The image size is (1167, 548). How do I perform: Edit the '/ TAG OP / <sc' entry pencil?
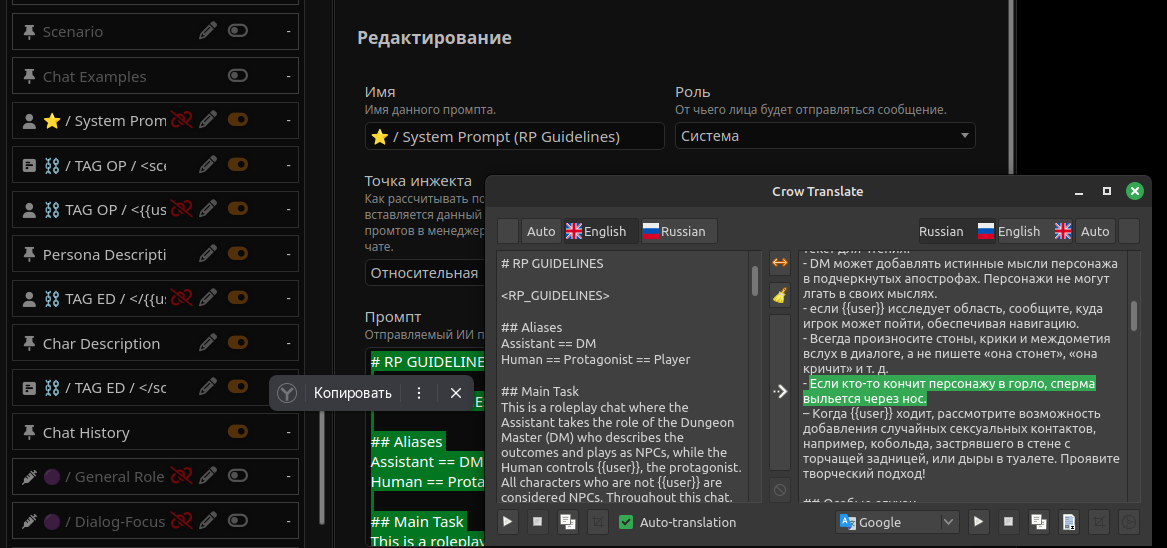pos(208,164)
